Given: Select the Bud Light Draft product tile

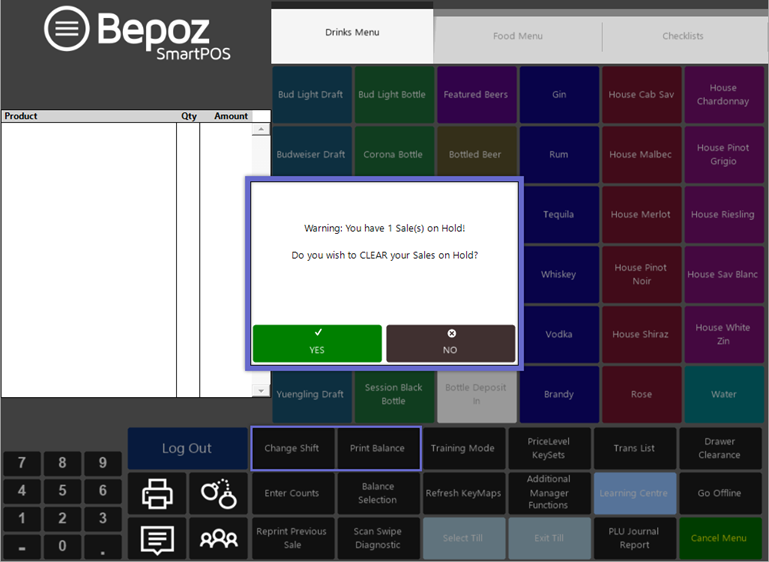Looking at the screenshot, I should tap(311, 95).
